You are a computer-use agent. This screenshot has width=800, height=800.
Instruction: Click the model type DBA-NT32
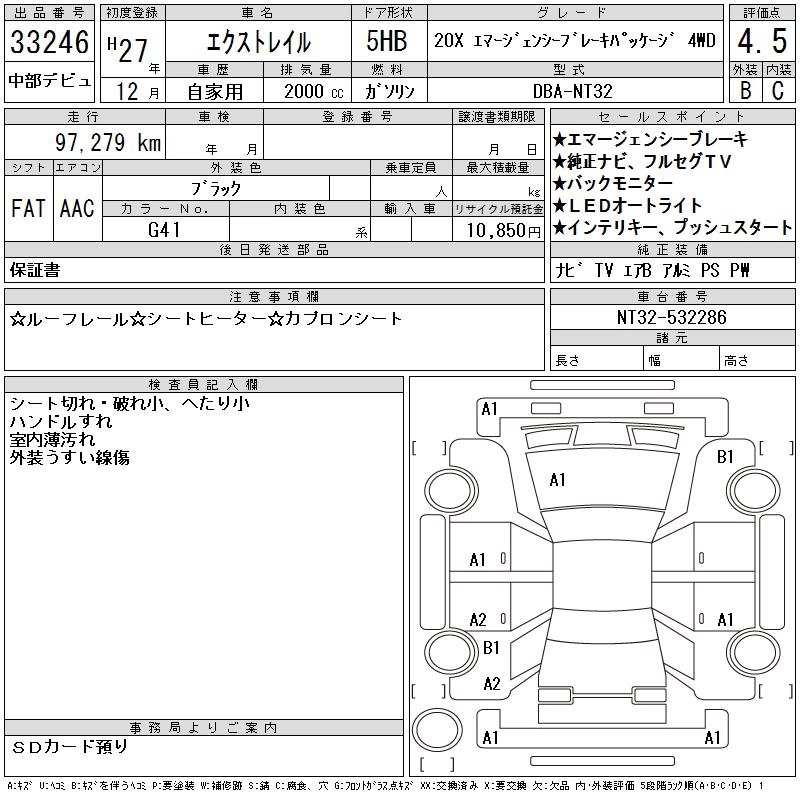pyautogui.click(x=573, y=91)
